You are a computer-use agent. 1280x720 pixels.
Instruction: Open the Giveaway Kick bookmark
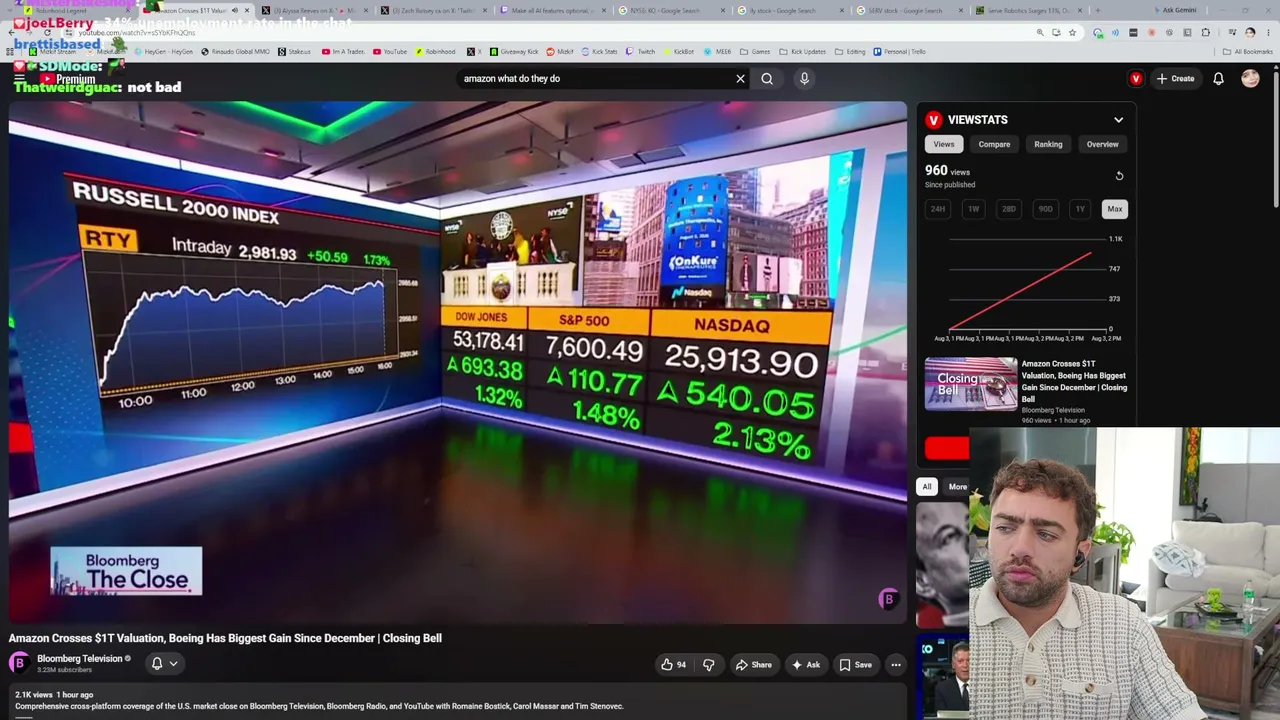pyautogui.click(x=514, y=52)
